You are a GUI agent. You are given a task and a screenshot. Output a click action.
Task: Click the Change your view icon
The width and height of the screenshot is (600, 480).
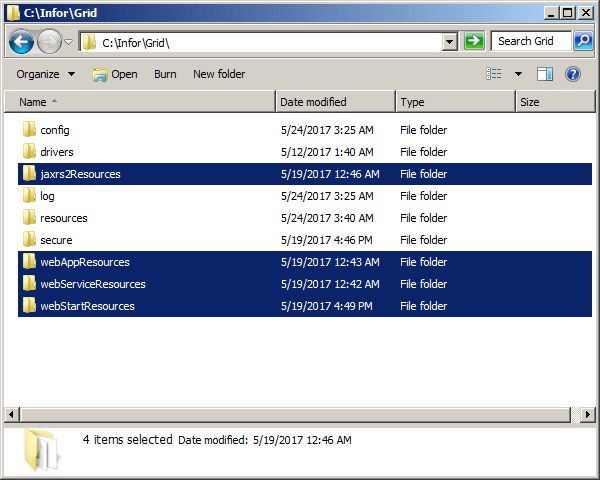(494, 74)
